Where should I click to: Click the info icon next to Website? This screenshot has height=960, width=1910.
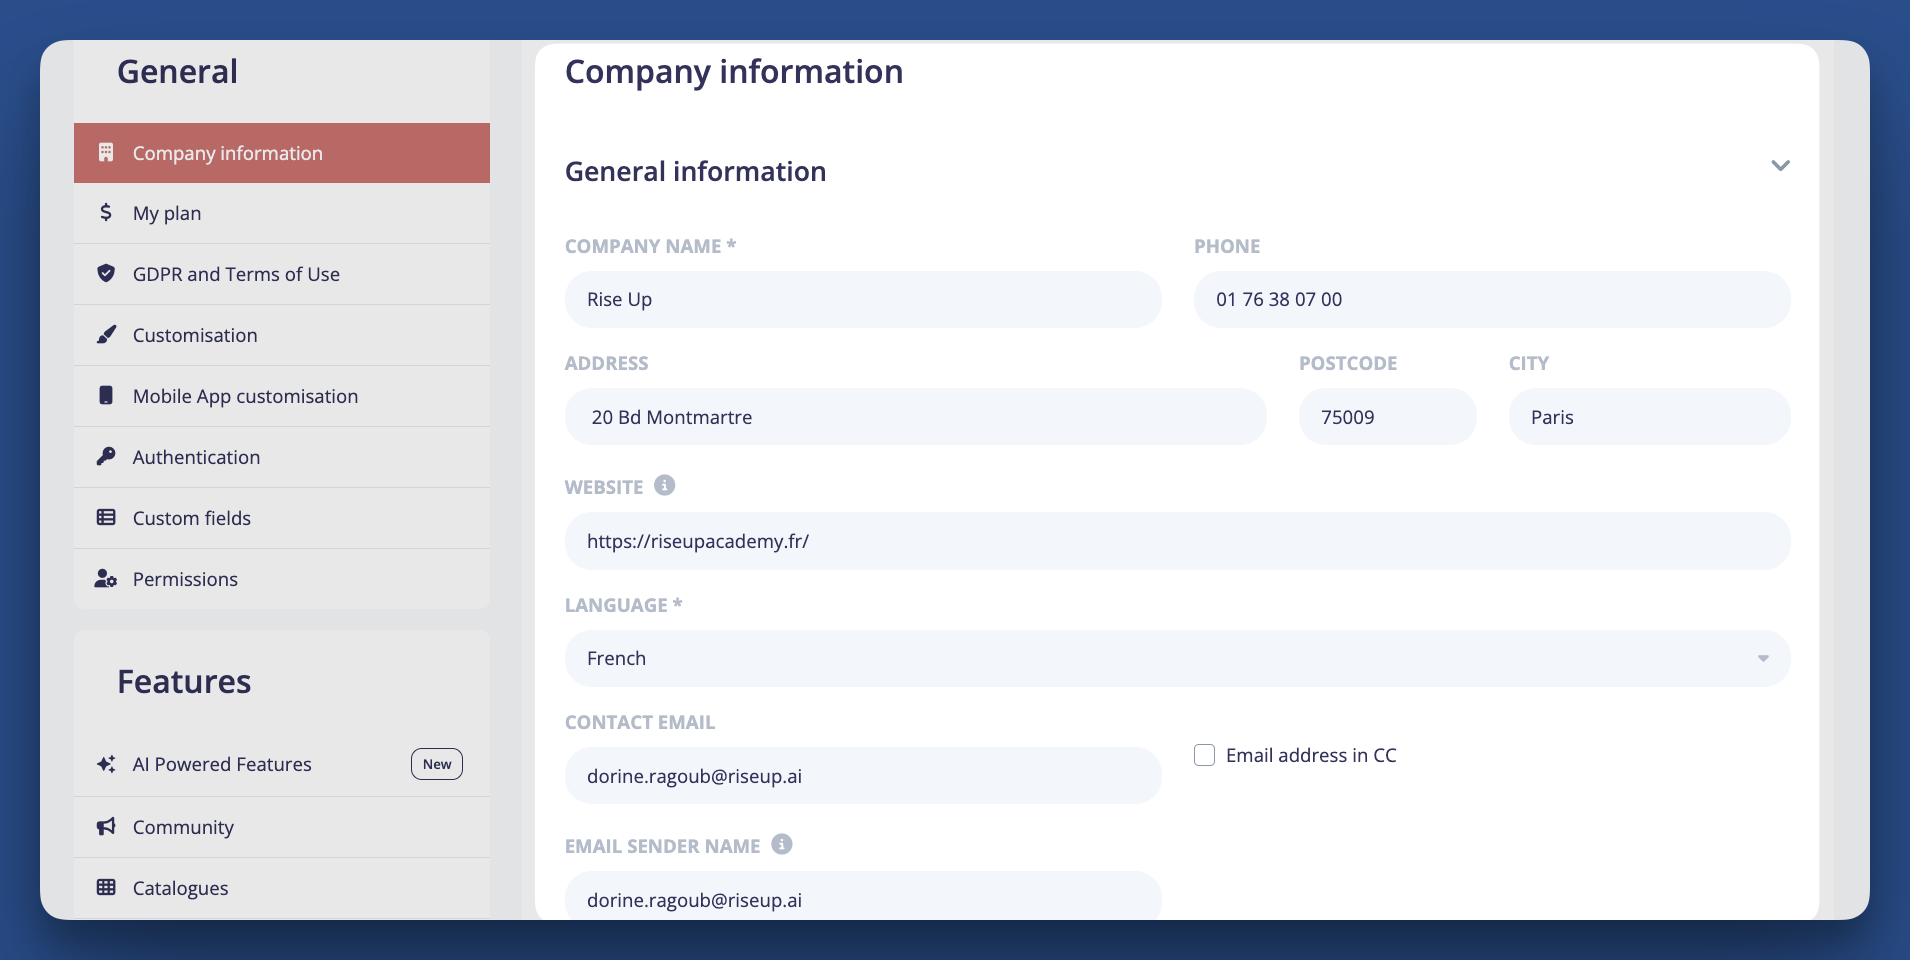tap(665, 485)
